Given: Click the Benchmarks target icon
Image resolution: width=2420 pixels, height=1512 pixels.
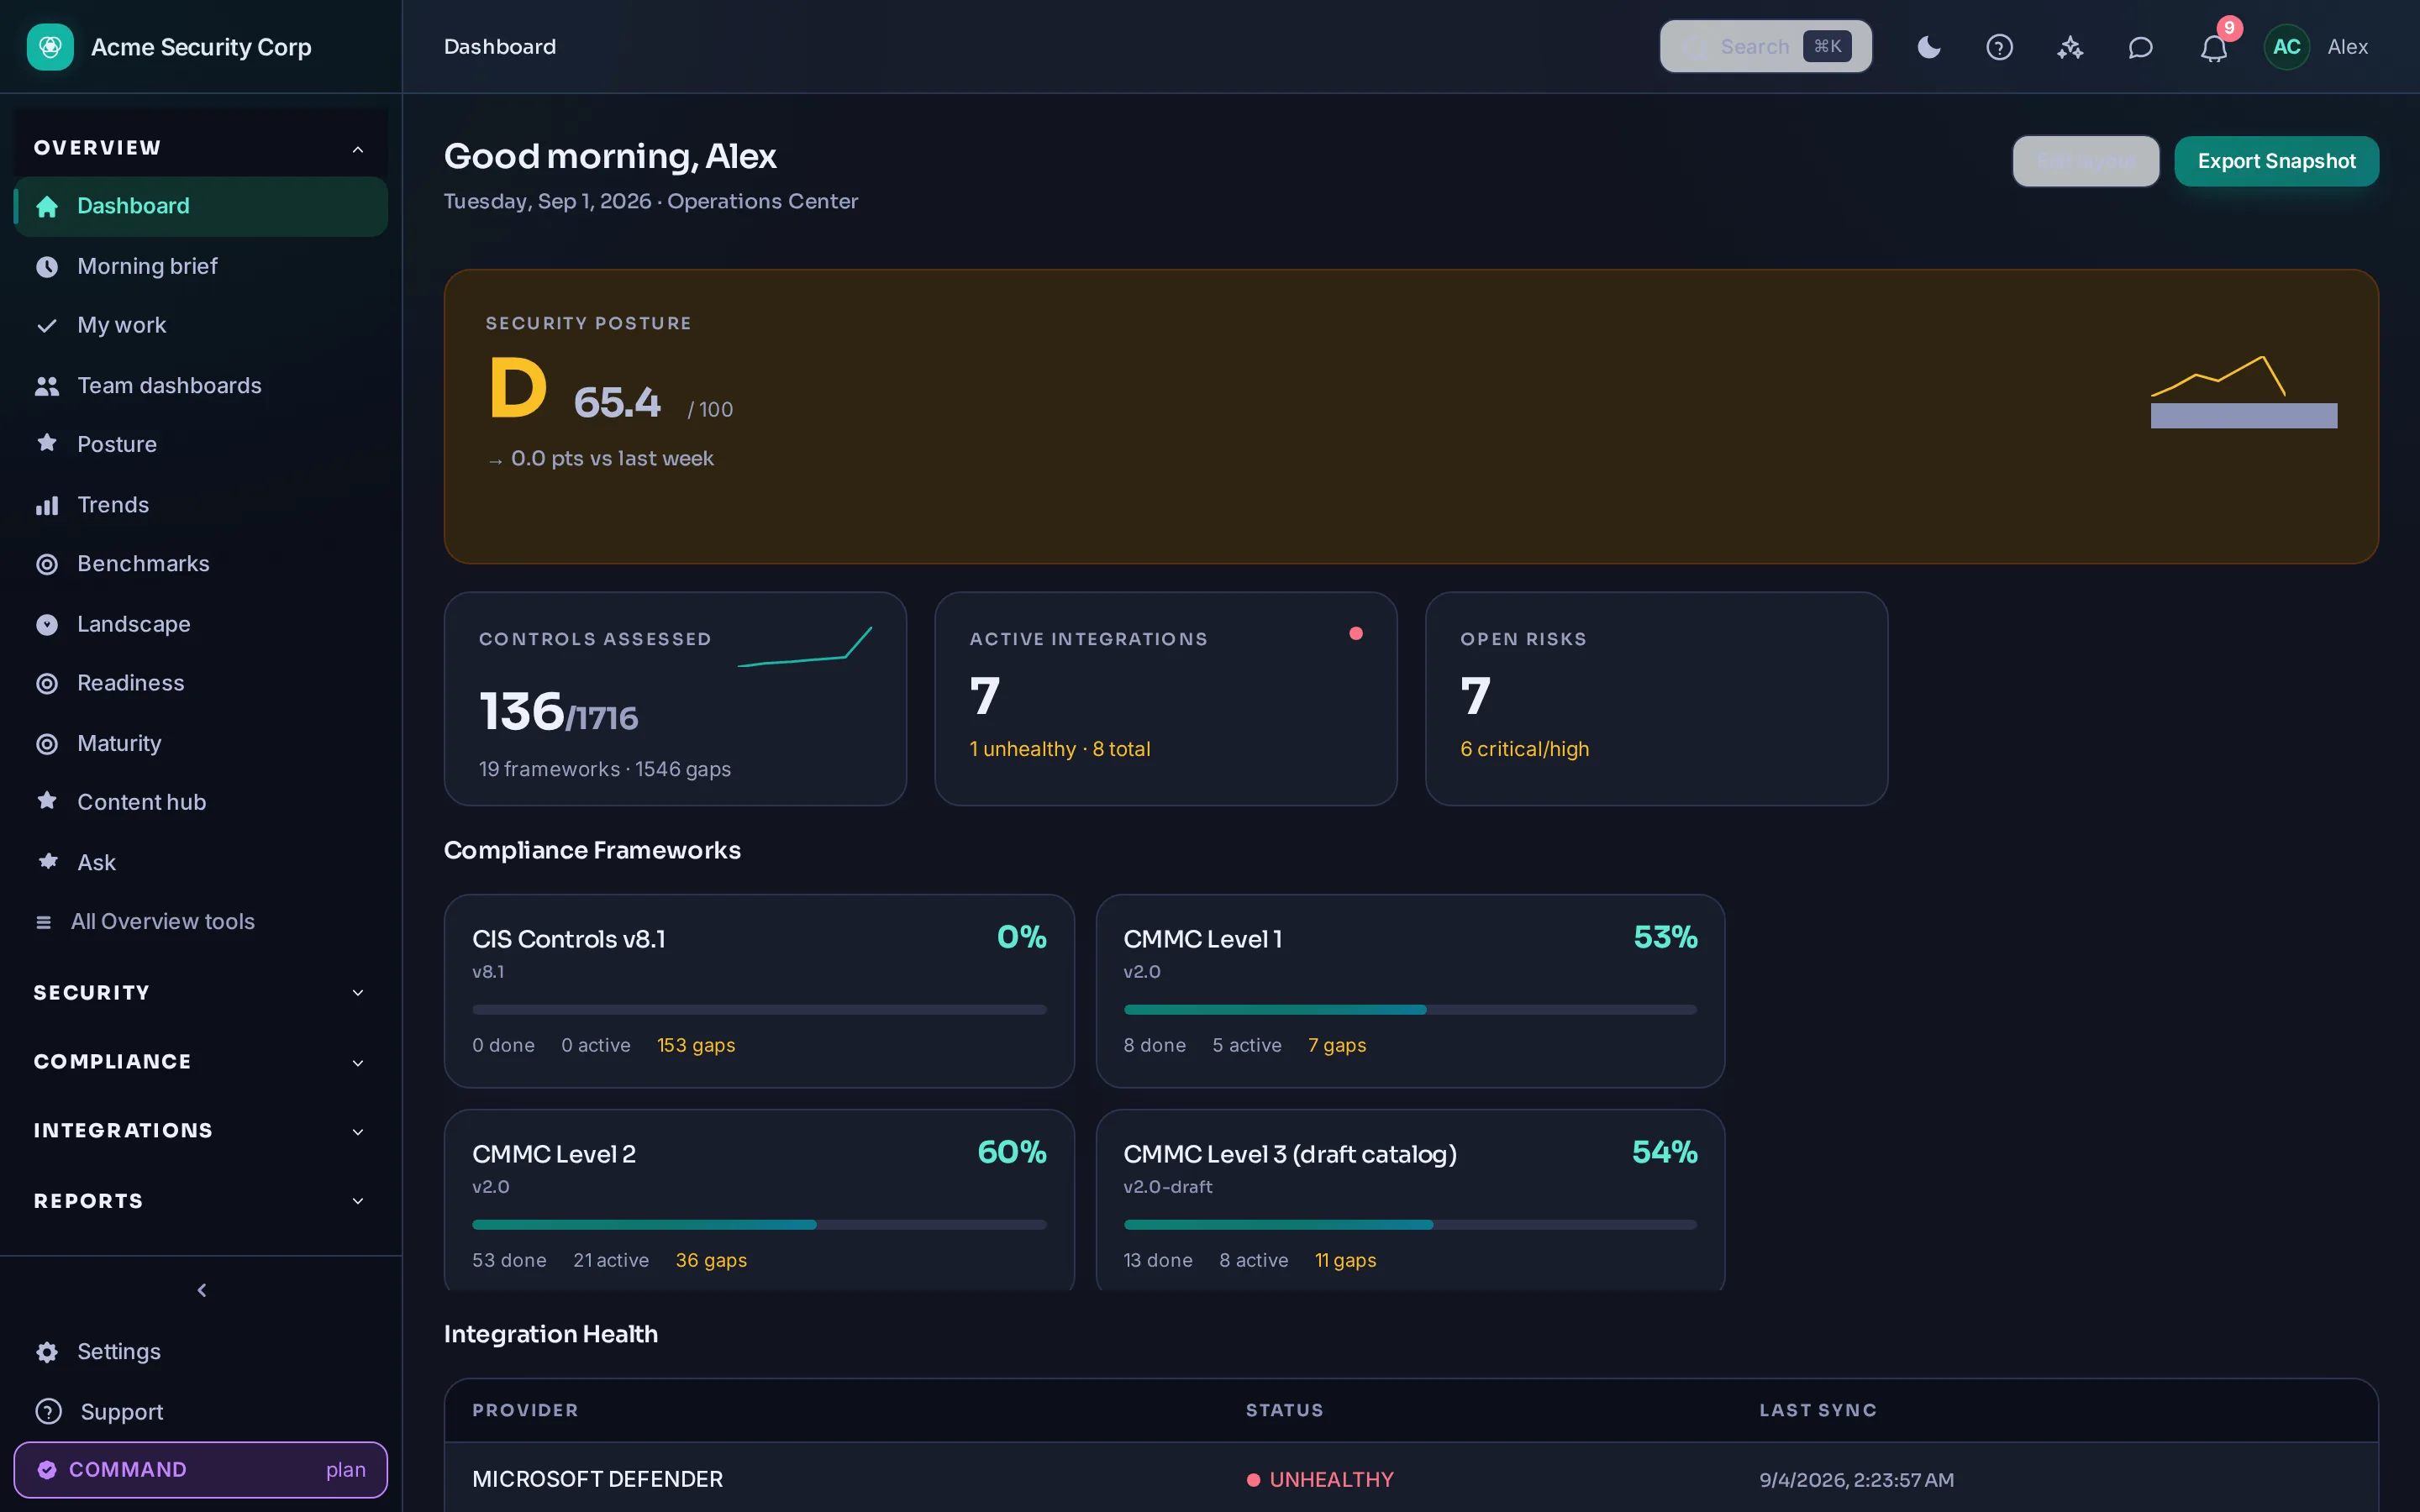Looking at the screenshot, I should [47, 564].
